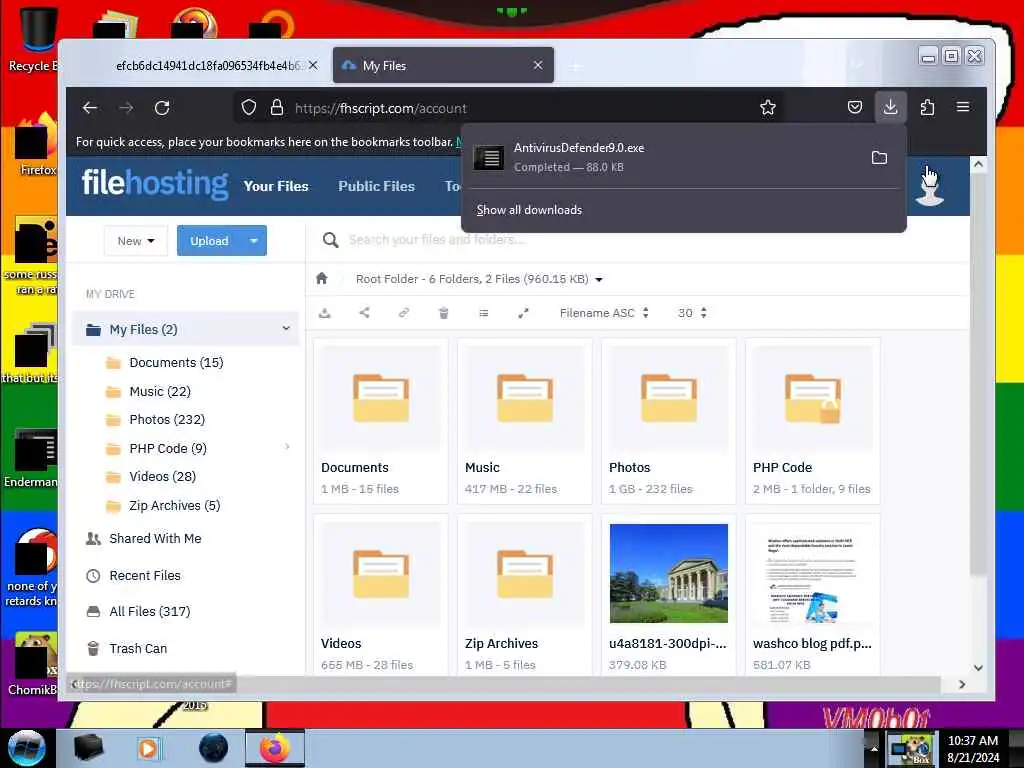Screen dimensions: 1024x768
Task: Open the Documents folder tile
Action: (x=381, y=421)
